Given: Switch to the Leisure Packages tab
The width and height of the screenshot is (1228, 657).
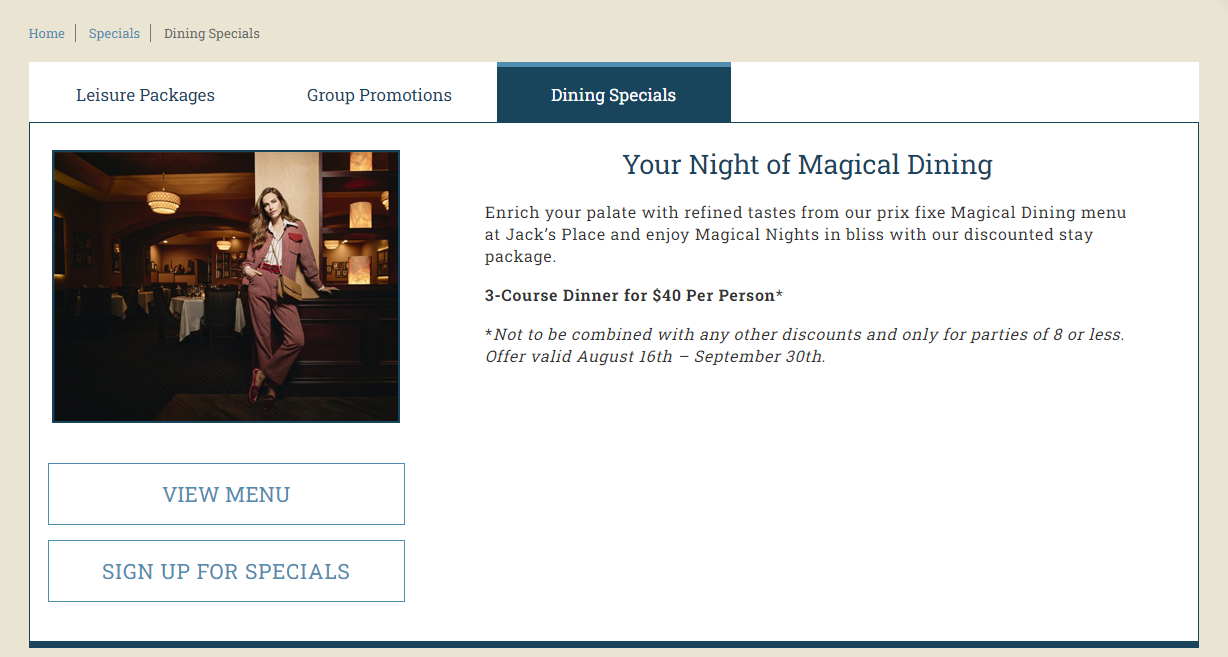Looking at the screenshot, I should pyautogui.click(x=146, y=95).
